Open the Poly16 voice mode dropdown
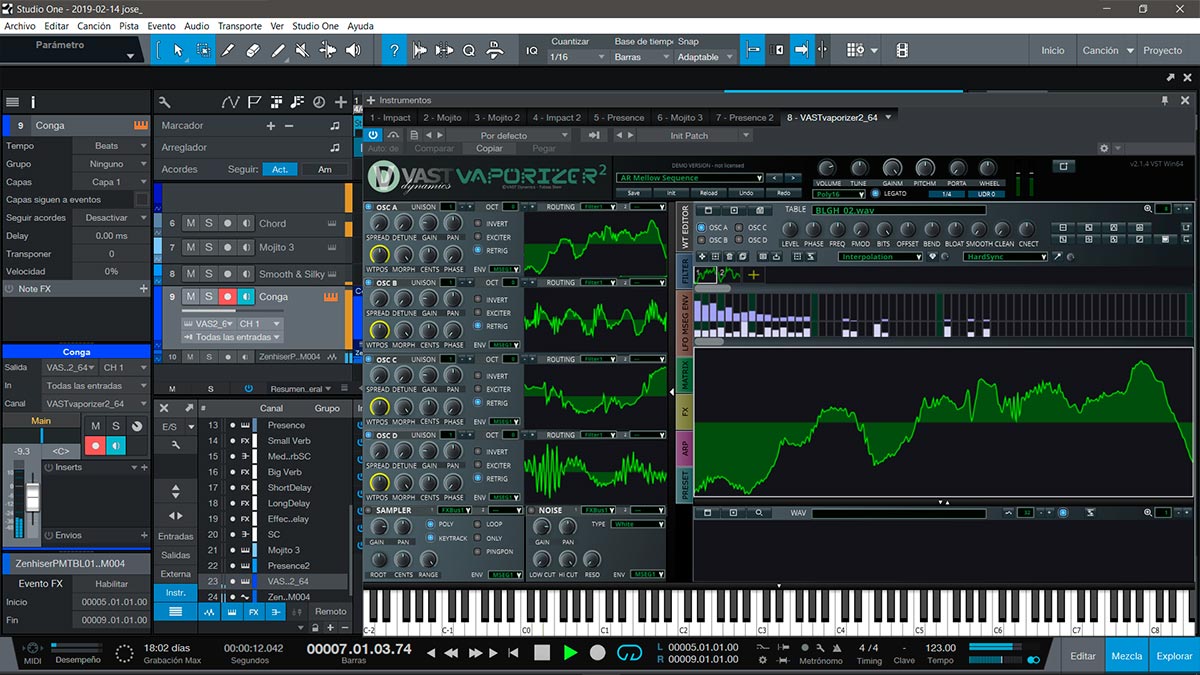 [838, 194]
